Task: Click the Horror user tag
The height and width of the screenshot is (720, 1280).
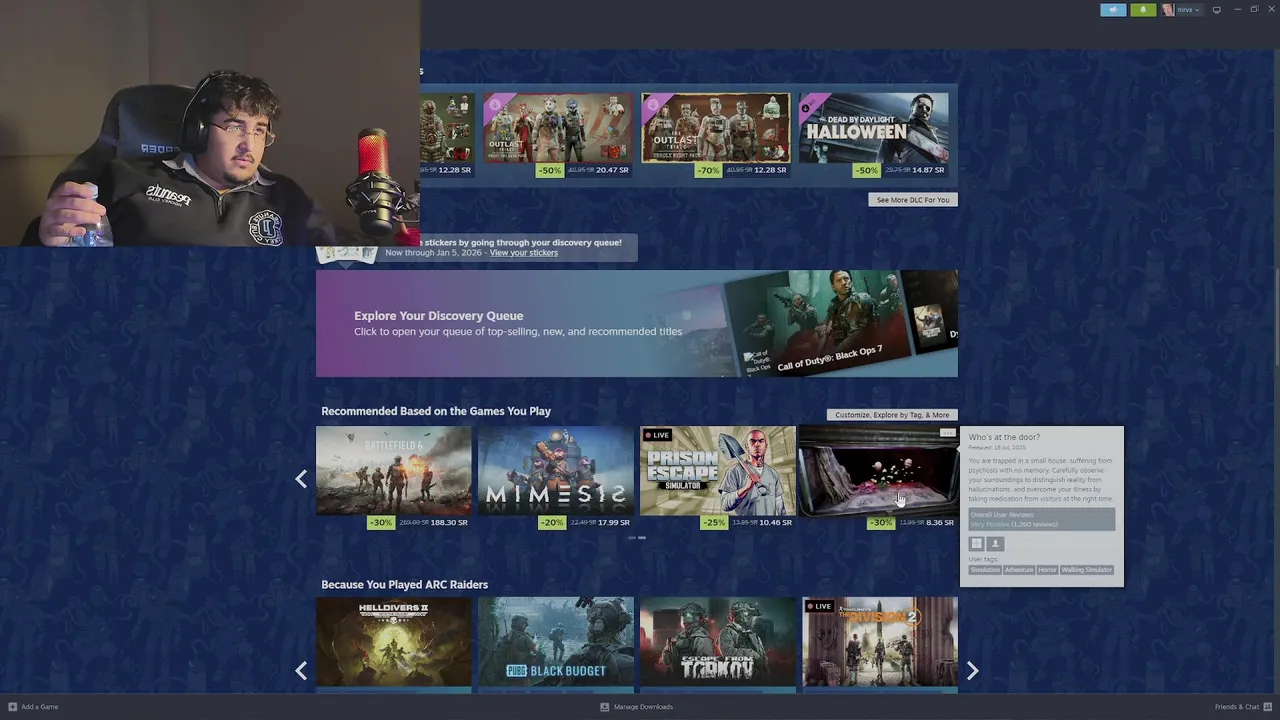Action: pyautogui.click(x=1047, y=570)
